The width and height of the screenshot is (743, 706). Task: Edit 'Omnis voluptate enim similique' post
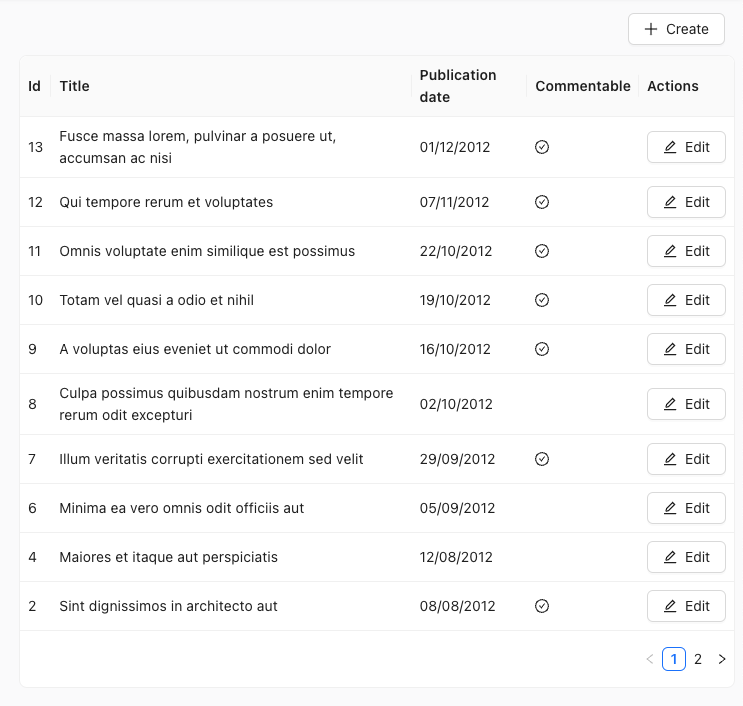click(x=686, y=251)
